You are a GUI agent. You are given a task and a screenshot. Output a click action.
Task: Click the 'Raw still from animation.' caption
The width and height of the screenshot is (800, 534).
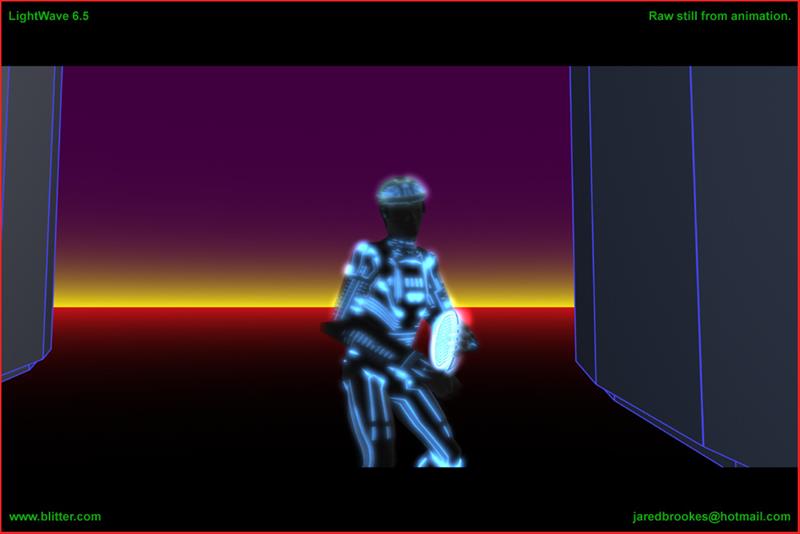point(718,18)
